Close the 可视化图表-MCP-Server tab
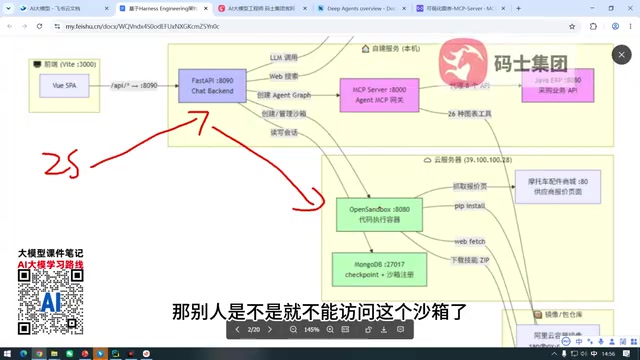The width and height of the screenshot is (640, 360). [x=503, y=8]
